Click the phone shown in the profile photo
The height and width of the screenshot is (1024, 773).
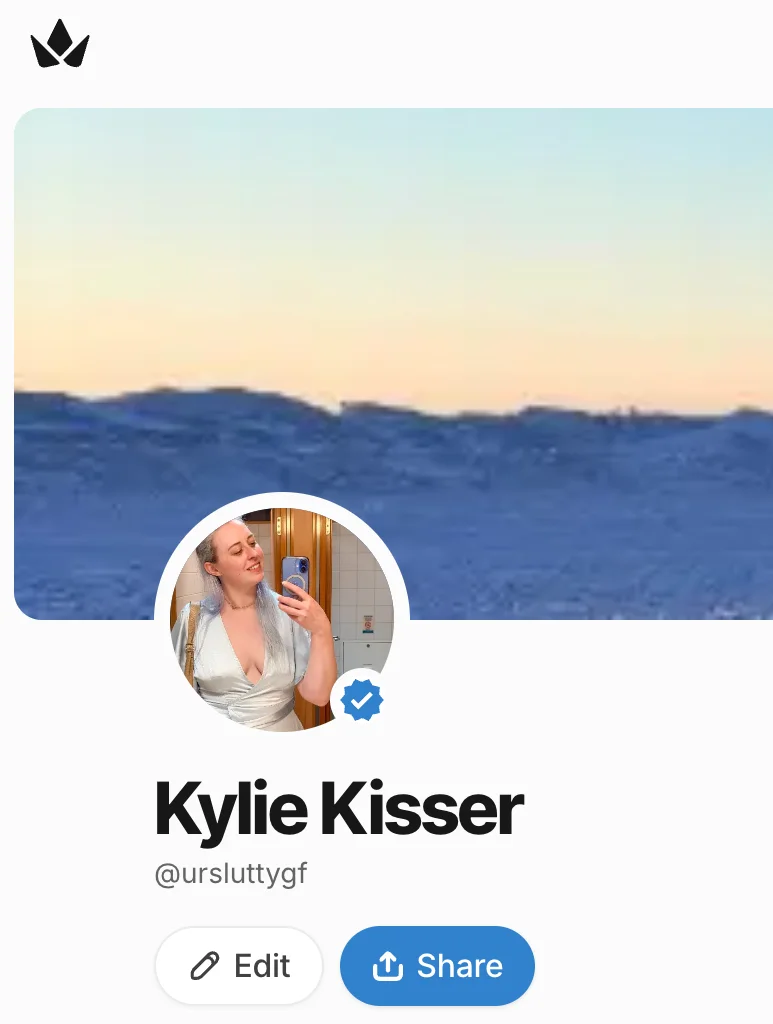point(294,578)
